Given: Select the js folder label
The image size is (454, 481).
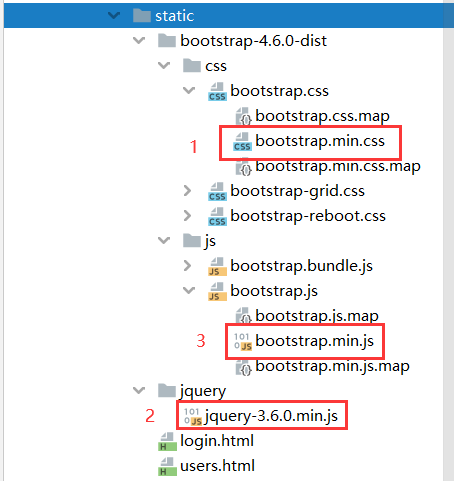Looking at the screenshot, I should pos(210,241).
